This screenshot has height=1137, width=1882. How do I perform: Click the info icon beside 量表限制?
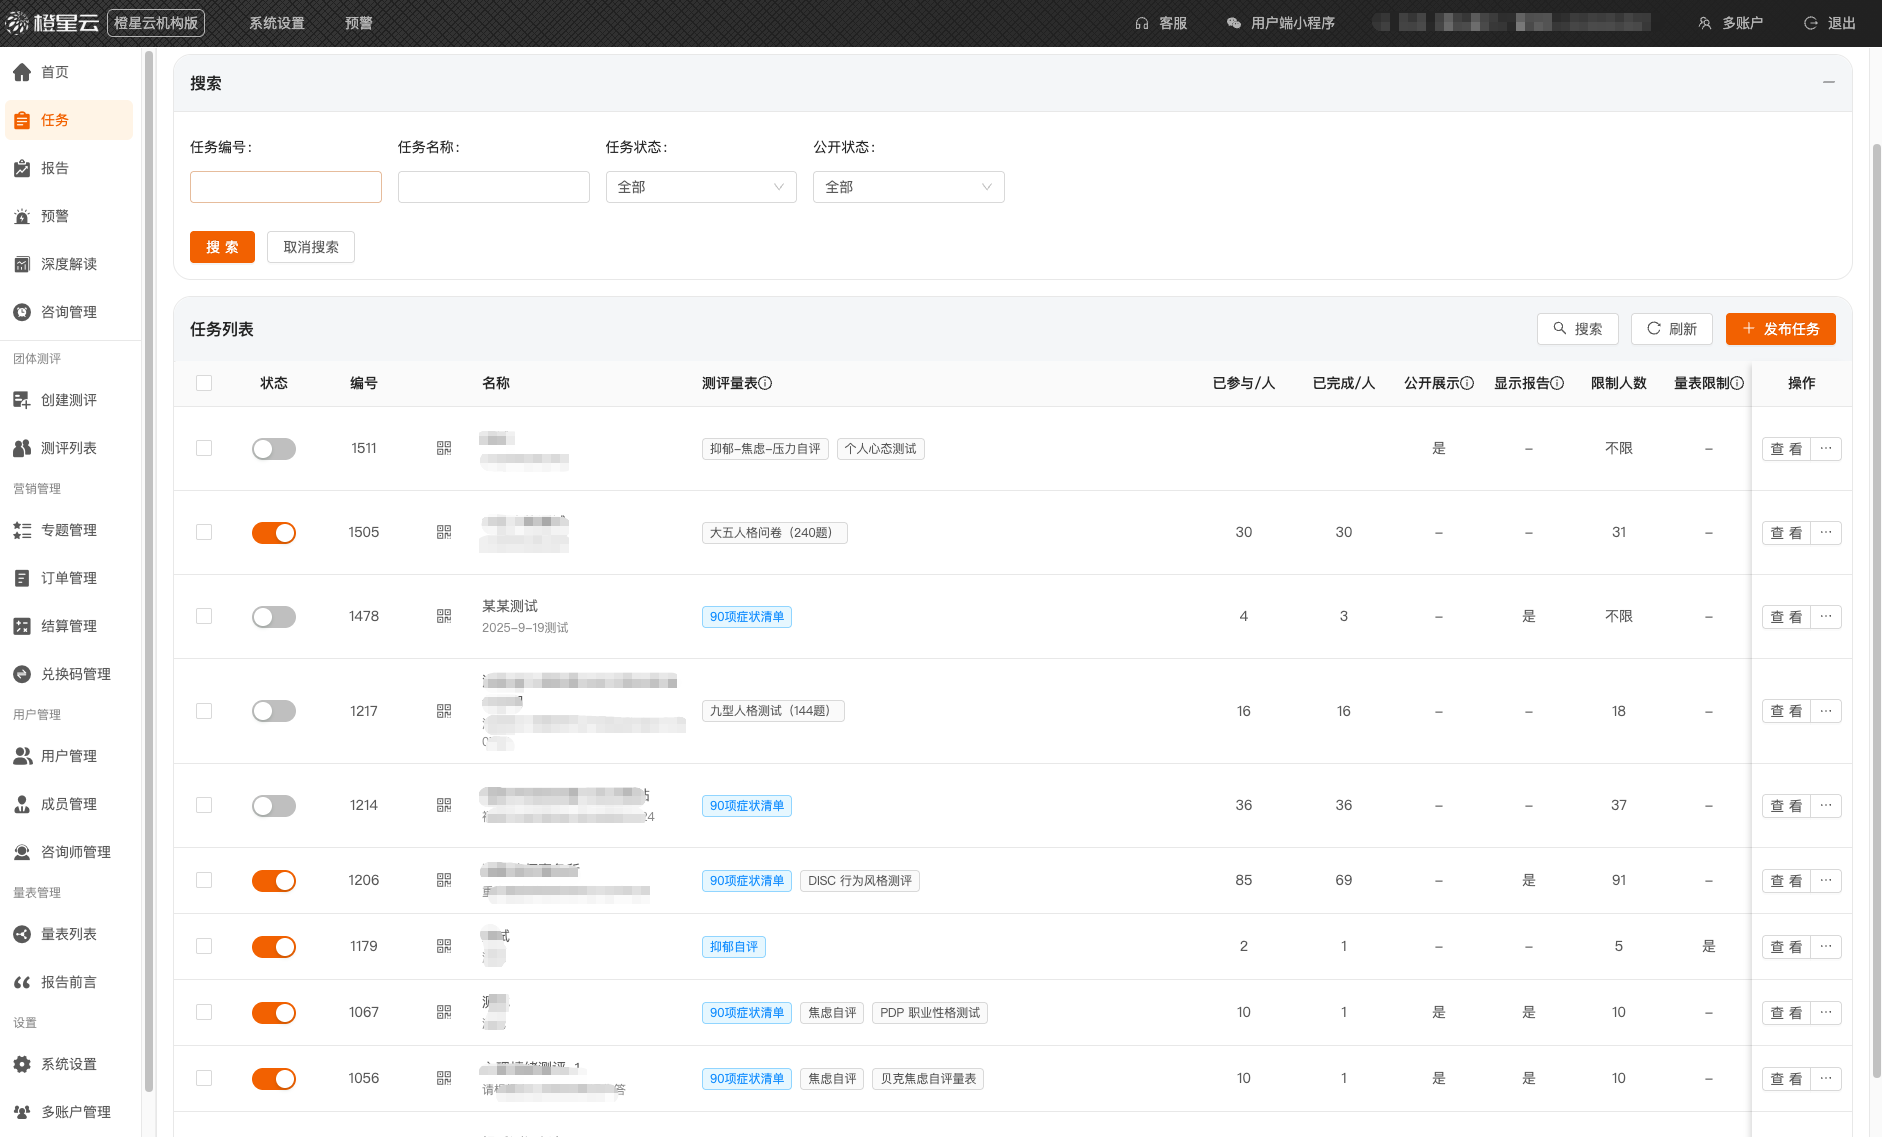(1737, 383)
